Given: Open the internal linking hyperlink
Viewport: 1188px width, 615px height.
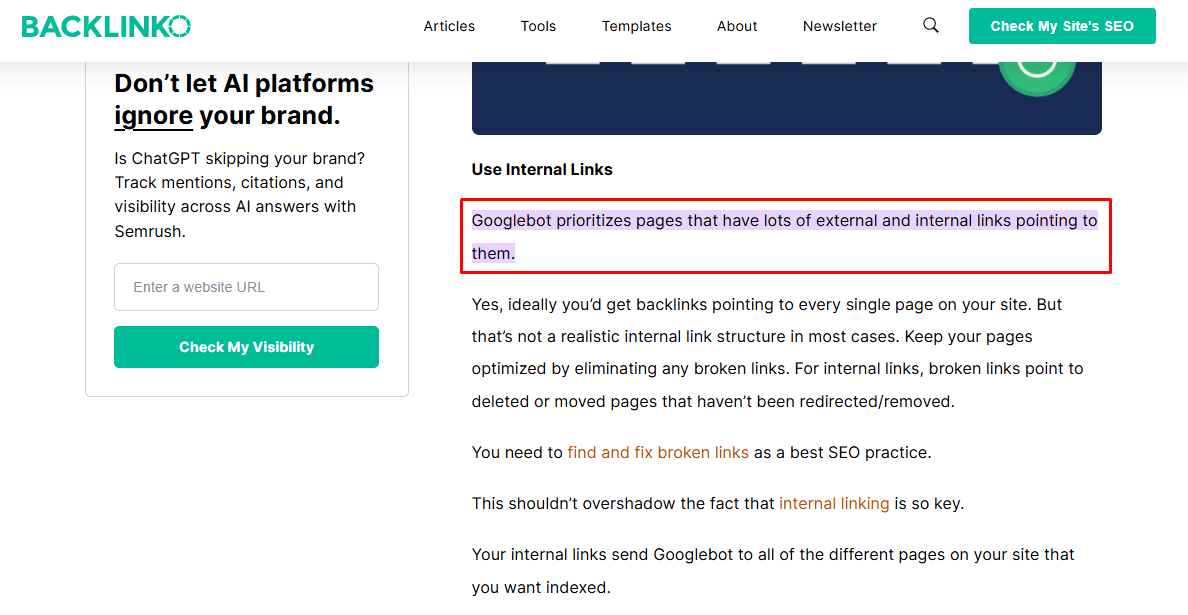Looking at the screenshot, I should [x=834, y=503].
